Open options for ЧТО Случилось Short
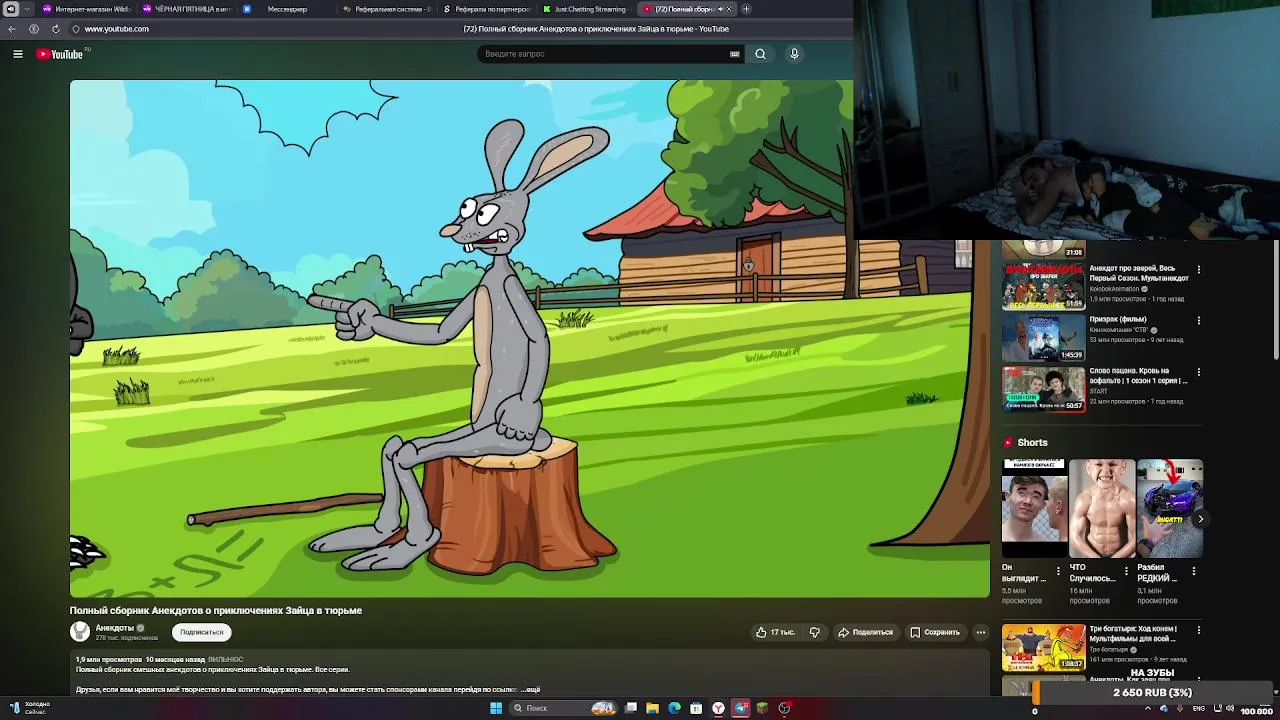 pyautogui.click(x=1126, y=571)
